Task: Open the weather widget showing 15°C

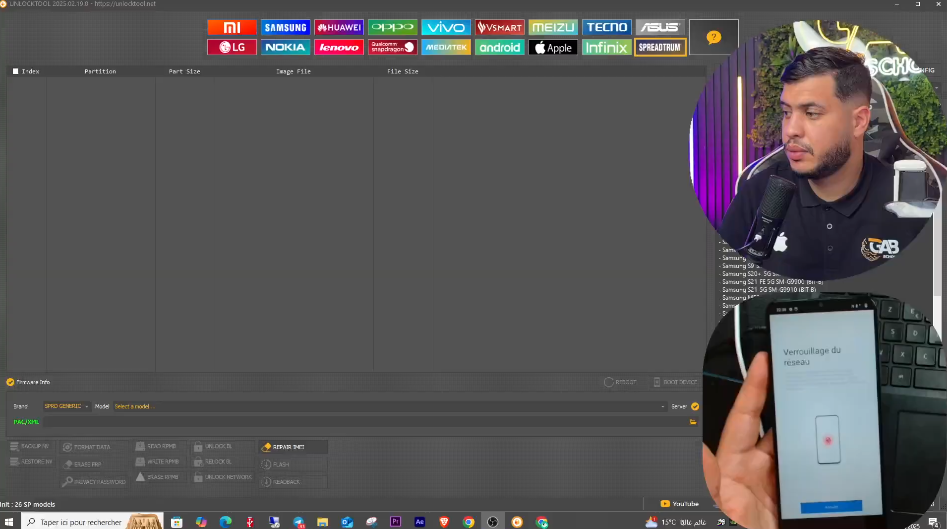Action: click(x=675, y=522)
